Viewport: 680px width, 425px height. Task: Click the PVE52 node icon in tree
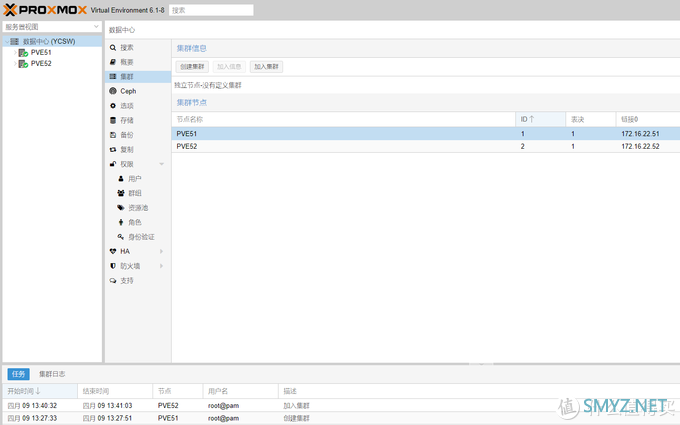point(23,64)
